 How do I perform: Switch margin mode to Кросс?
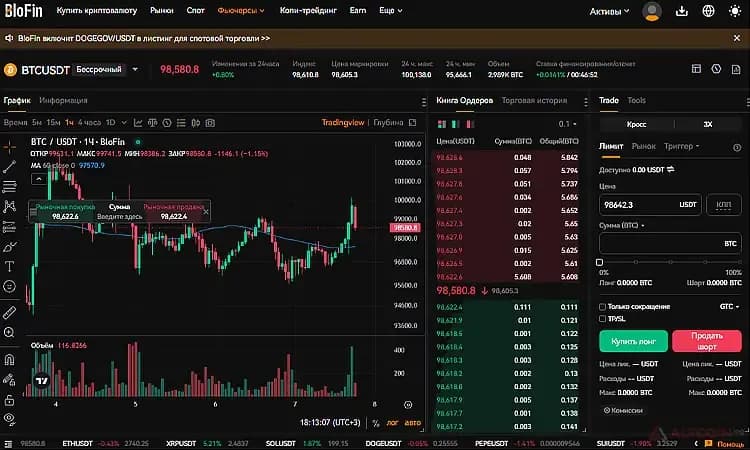click(636, 124)
